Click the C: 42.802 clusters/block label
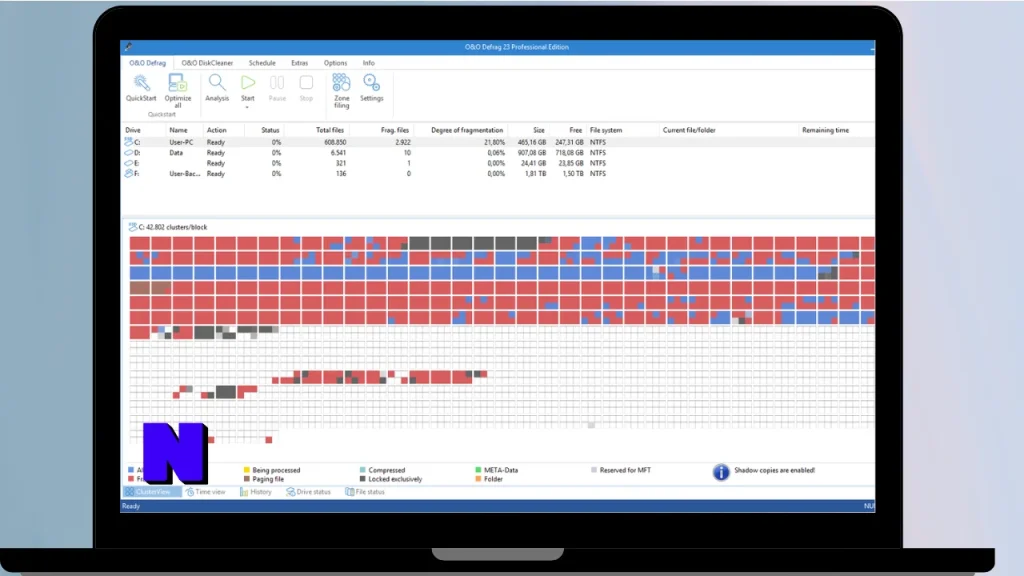This screenshot has width=1024, height=576. (x=172, y=227)
